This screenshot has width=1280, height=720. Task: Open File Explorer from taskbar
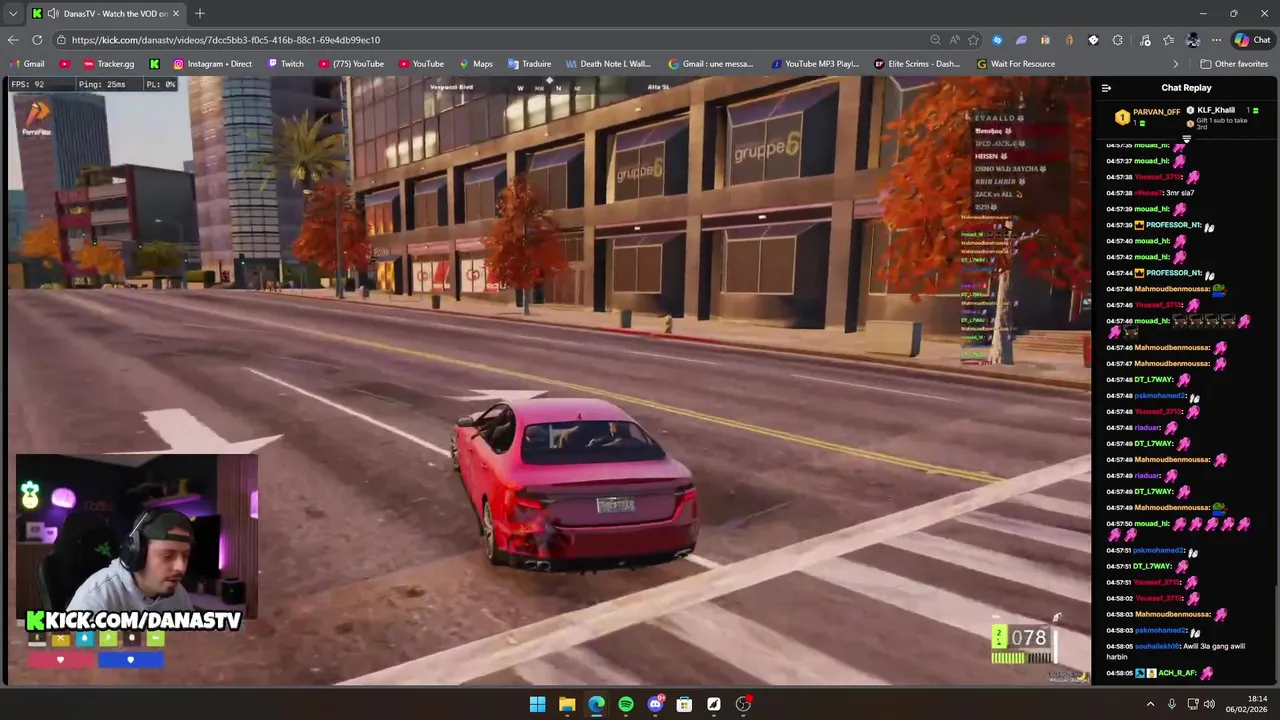pos(567,704)
